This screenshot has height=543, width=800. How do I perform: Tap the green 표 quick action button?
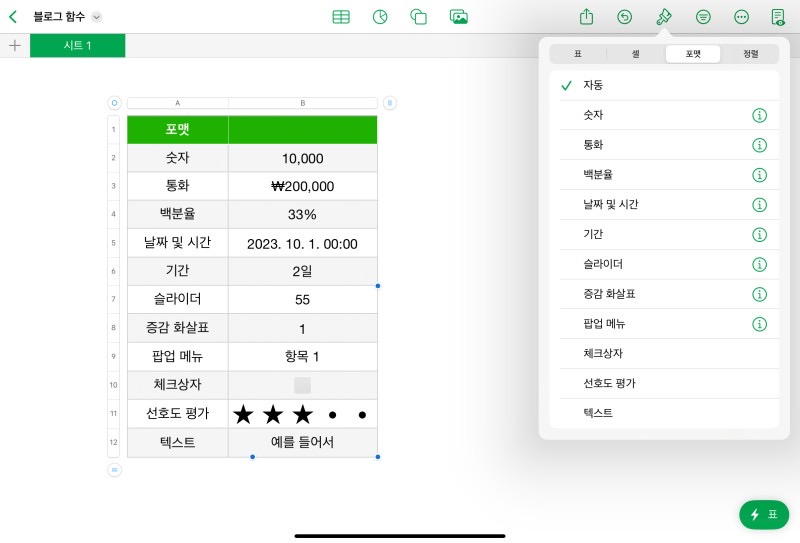[x=764, y=514]
